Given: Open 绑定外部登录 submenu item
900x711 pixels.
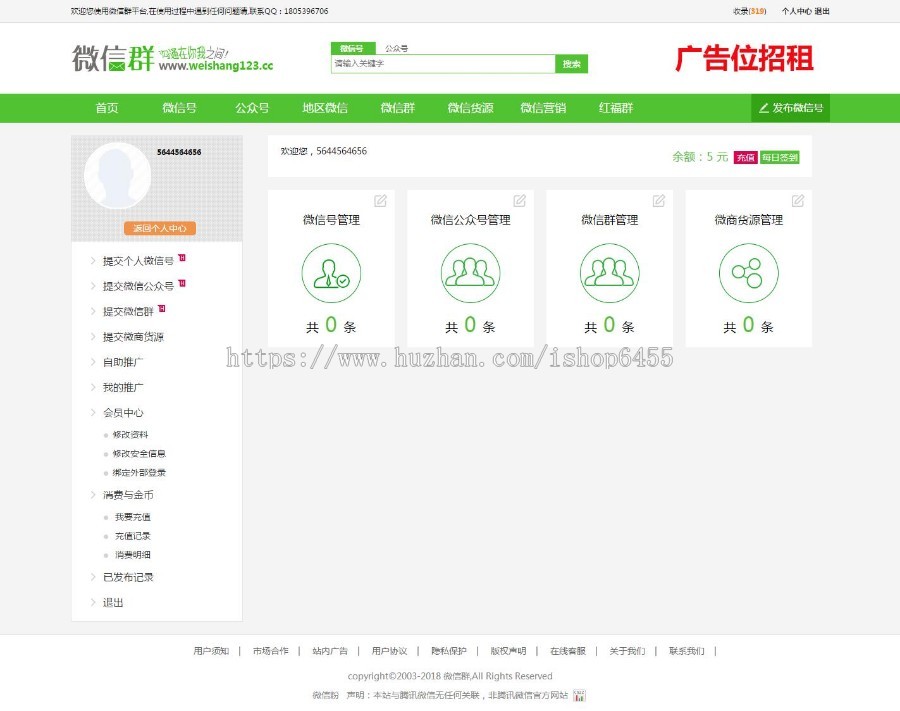Looking at the screenshot, I should click(x=139, y=472).
